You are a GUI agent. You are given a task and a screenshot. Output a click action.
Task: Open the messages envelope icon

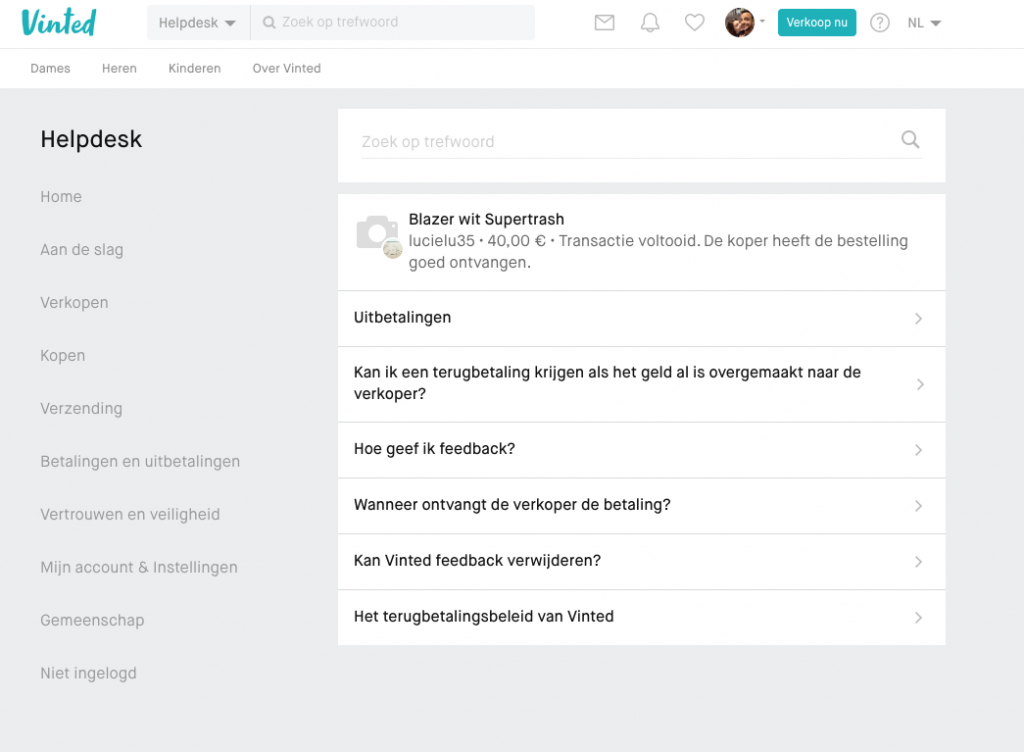(x=604, y=23)
